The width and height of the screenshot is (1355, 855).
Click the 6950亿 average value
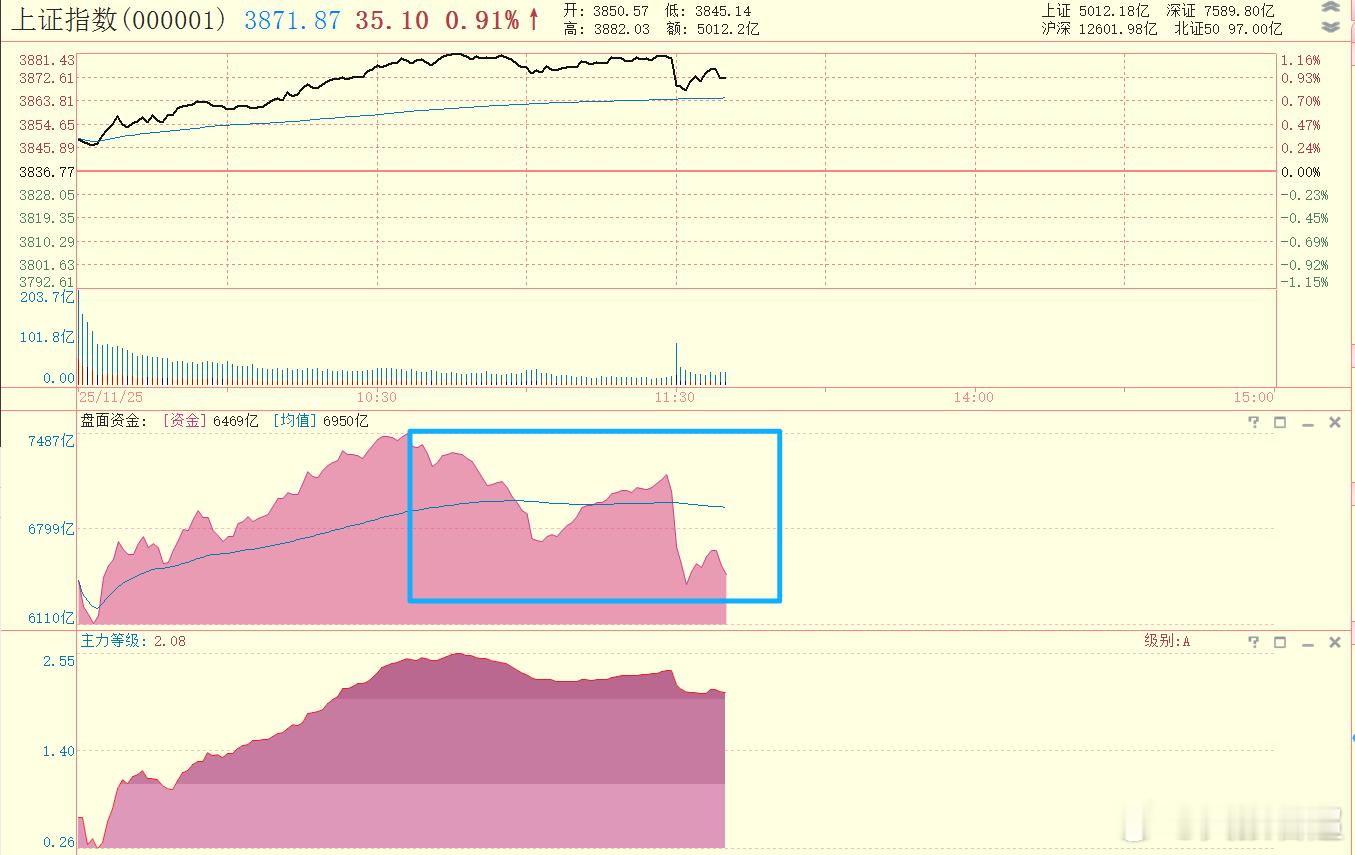tap(345, 422)
